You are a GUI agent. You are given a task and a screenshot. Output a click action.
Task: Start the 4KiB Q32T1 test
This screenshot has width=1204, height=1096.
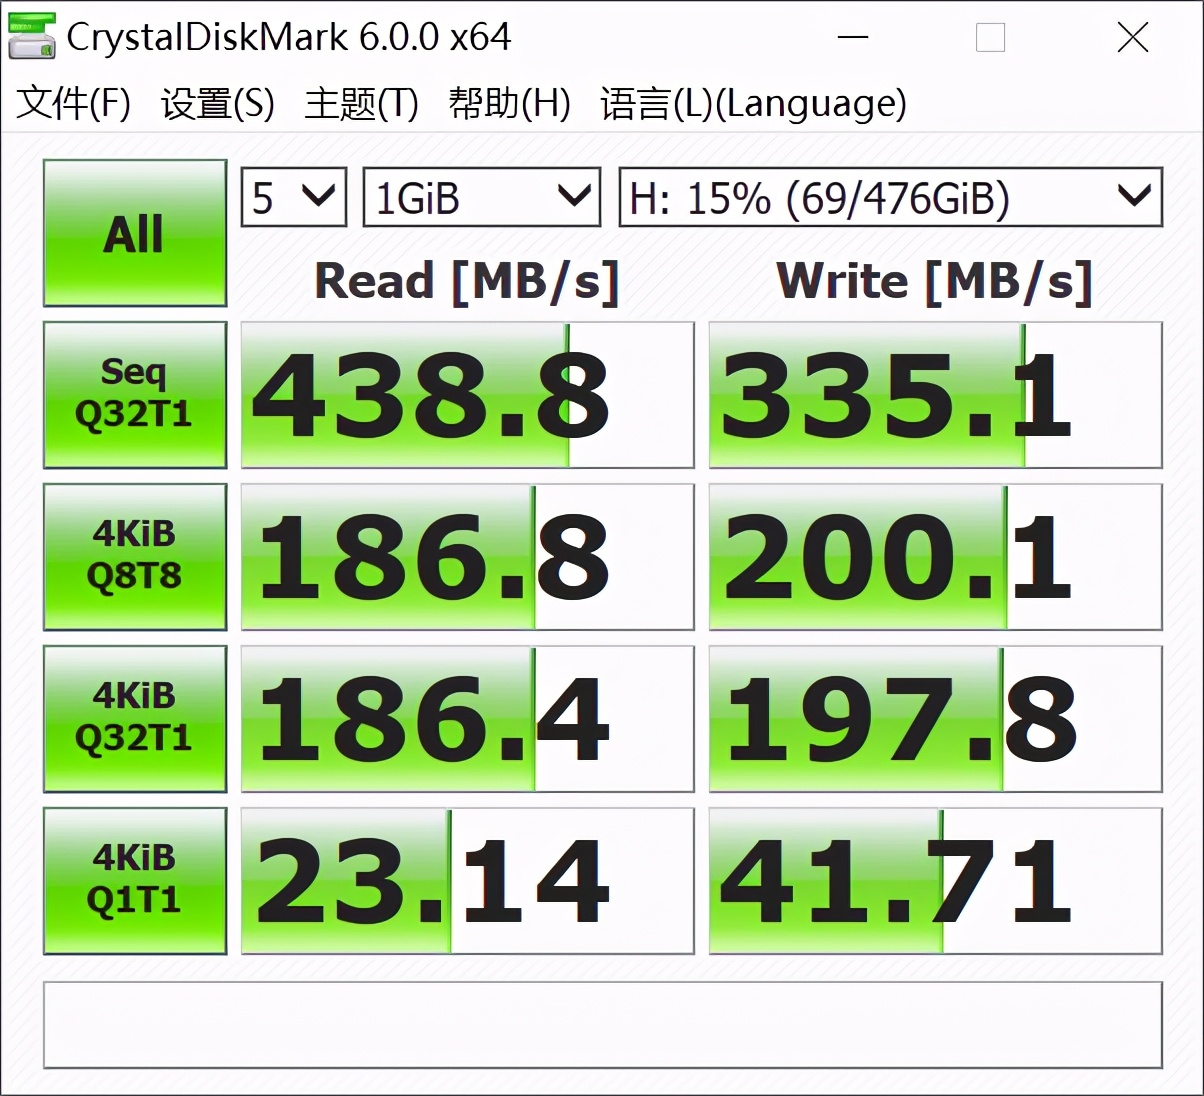[135, 719]
